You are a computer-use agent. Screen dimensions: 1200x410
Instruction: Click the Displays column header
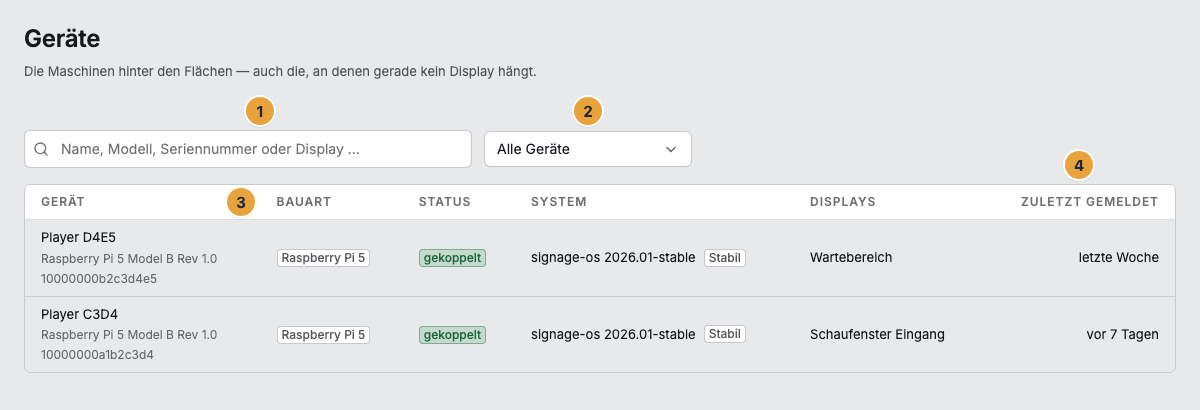(x=843, y=202)
